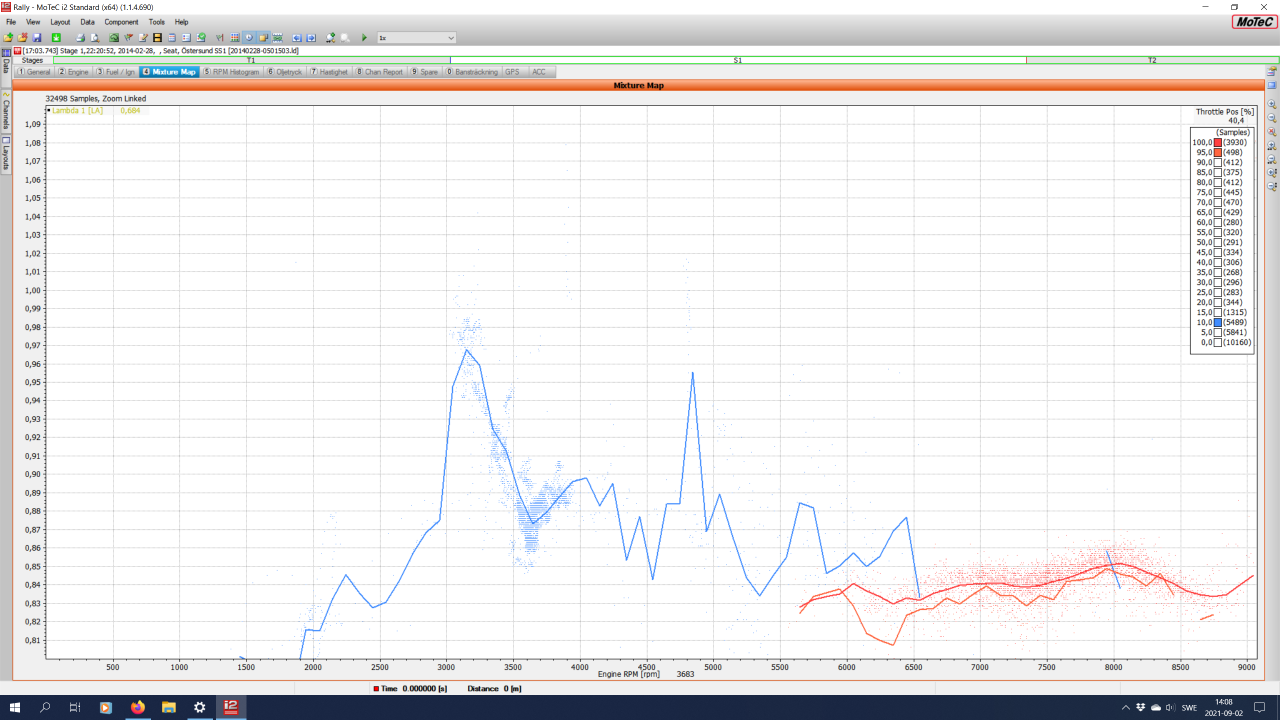Enable the 75,0 throttle checkbox
The width and height of the screenshot is (1280, 720).
1217,192
